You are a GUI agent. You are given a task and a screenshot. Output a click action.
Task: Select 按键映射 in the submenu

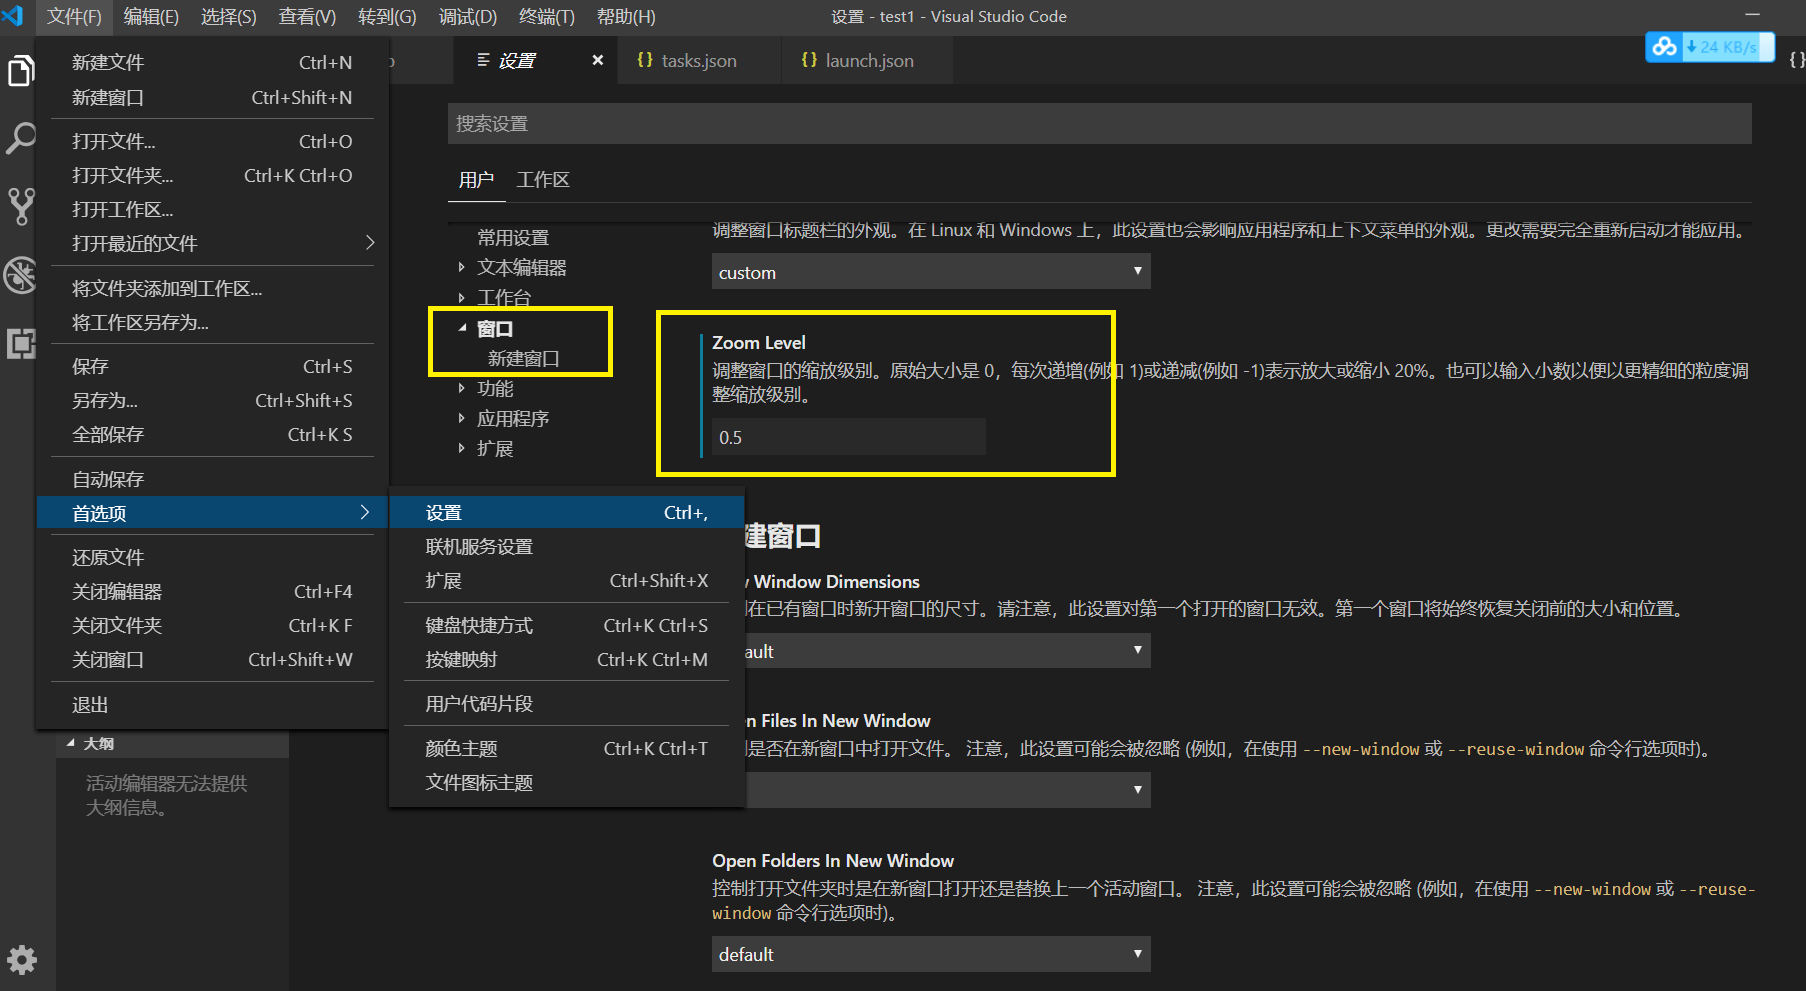coord(567,659)
